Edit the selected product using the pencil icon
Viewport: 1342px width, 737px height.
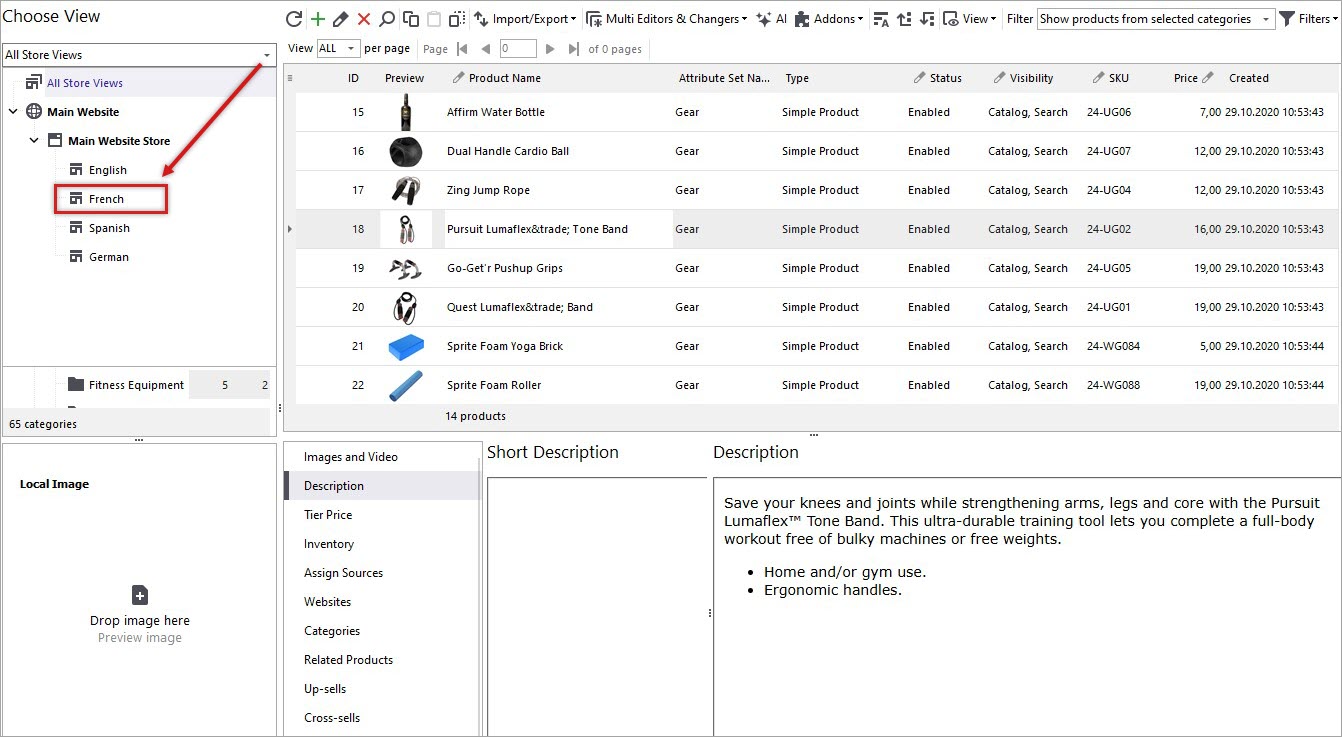point(340,18)
